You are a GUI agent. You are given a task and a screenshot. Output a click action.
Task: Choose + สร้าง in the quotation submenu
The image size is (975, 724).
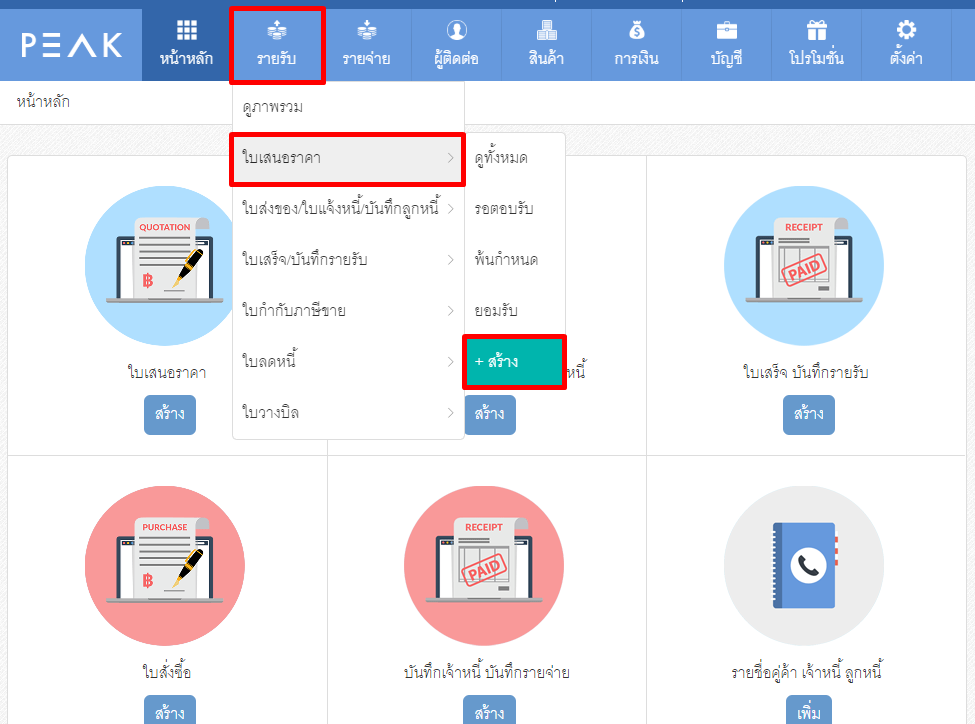point(515,362)
